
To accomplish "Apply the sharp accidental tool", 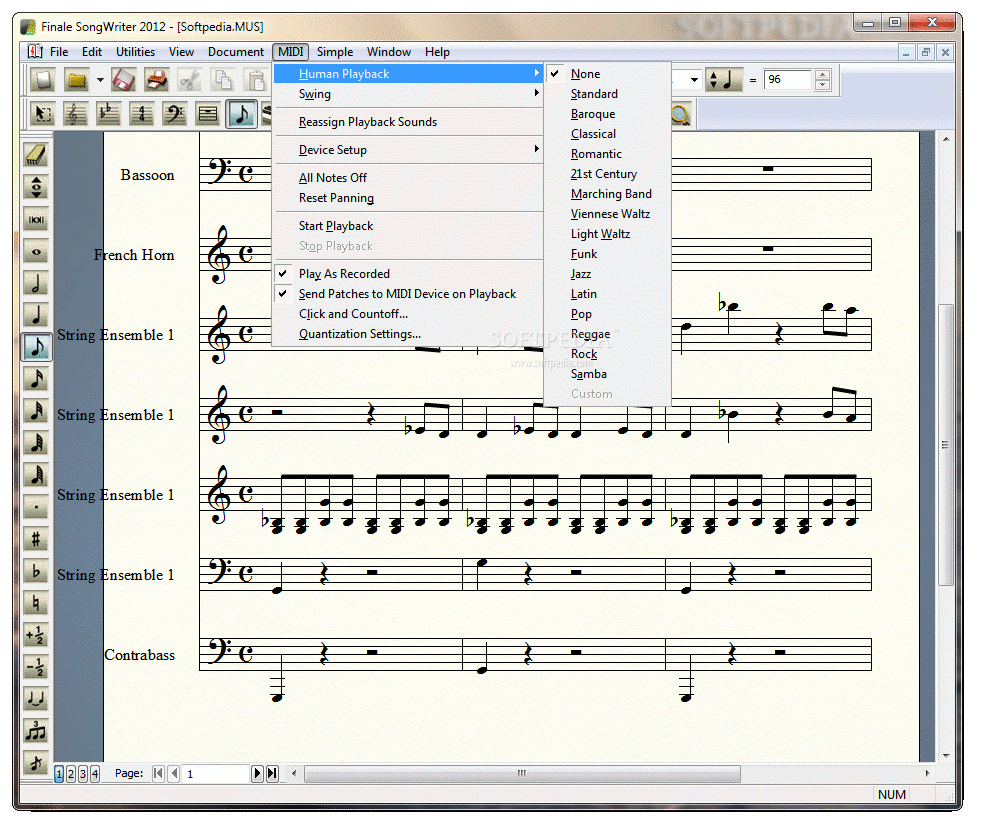I will (x=36, y=538).
